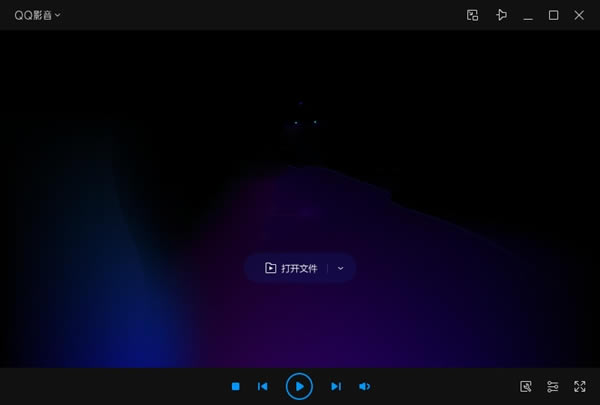Stop playback with the square button

(236, 387)
